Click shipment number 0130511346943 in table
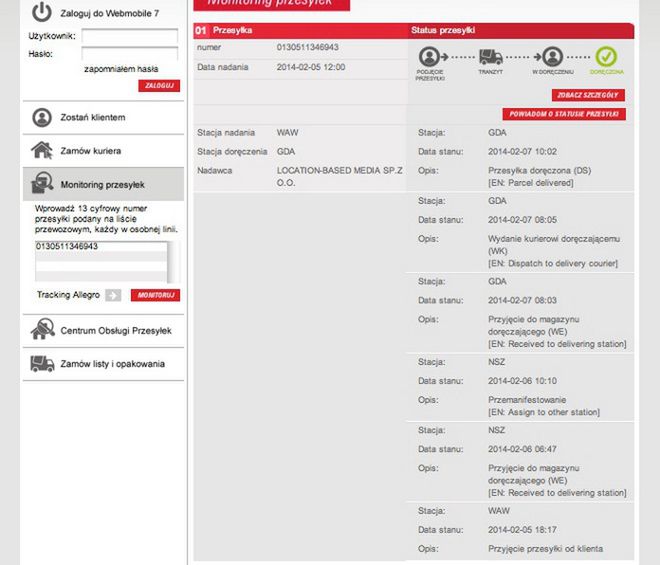 (x=308, y=47)
